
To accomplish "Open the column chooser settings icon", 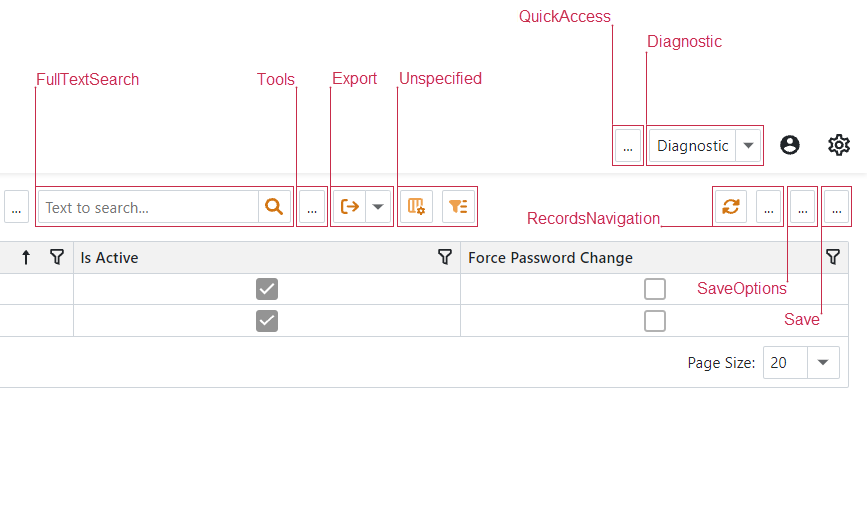I will 417,207.
